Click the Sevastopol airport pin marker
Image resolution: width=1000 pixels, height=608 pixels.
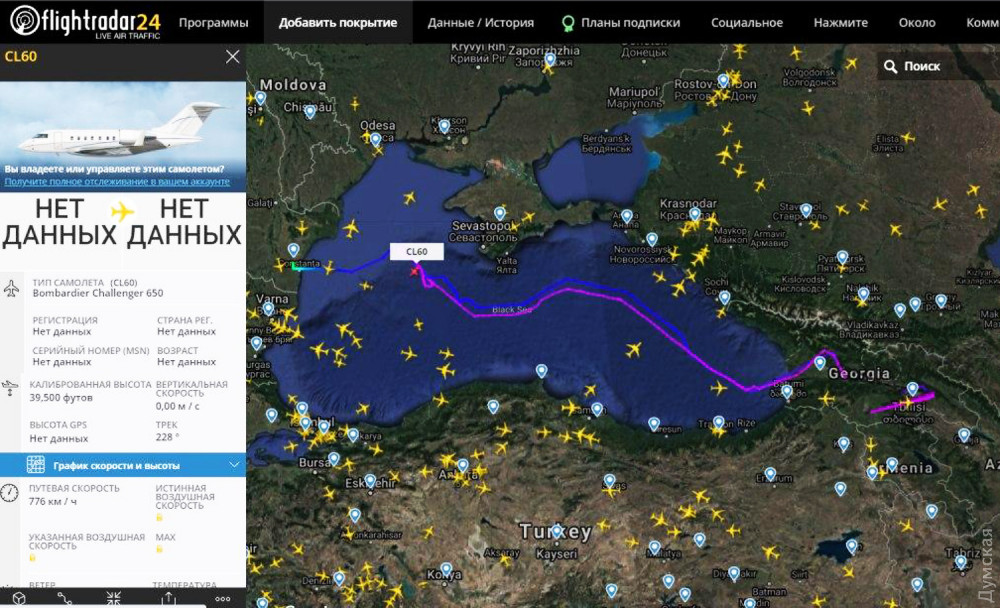click(x=500, y=213)
